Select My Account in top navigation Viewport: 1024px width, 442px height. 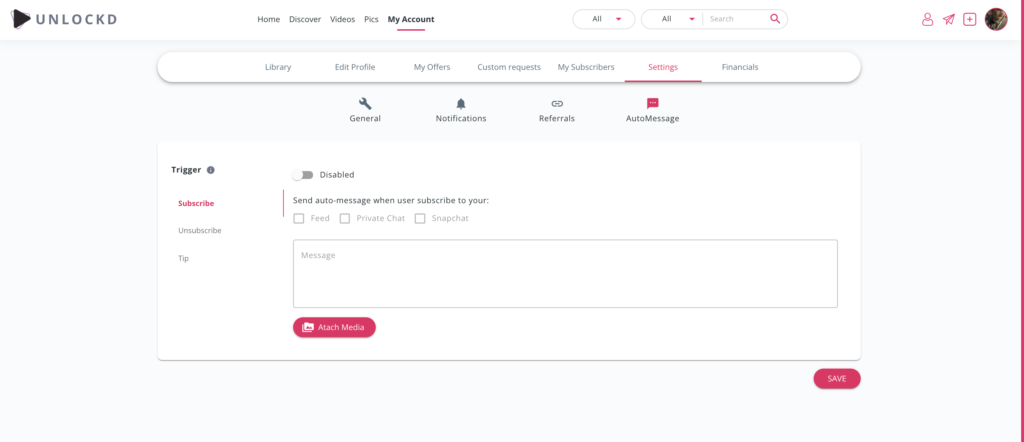click(x=411, y=19)
